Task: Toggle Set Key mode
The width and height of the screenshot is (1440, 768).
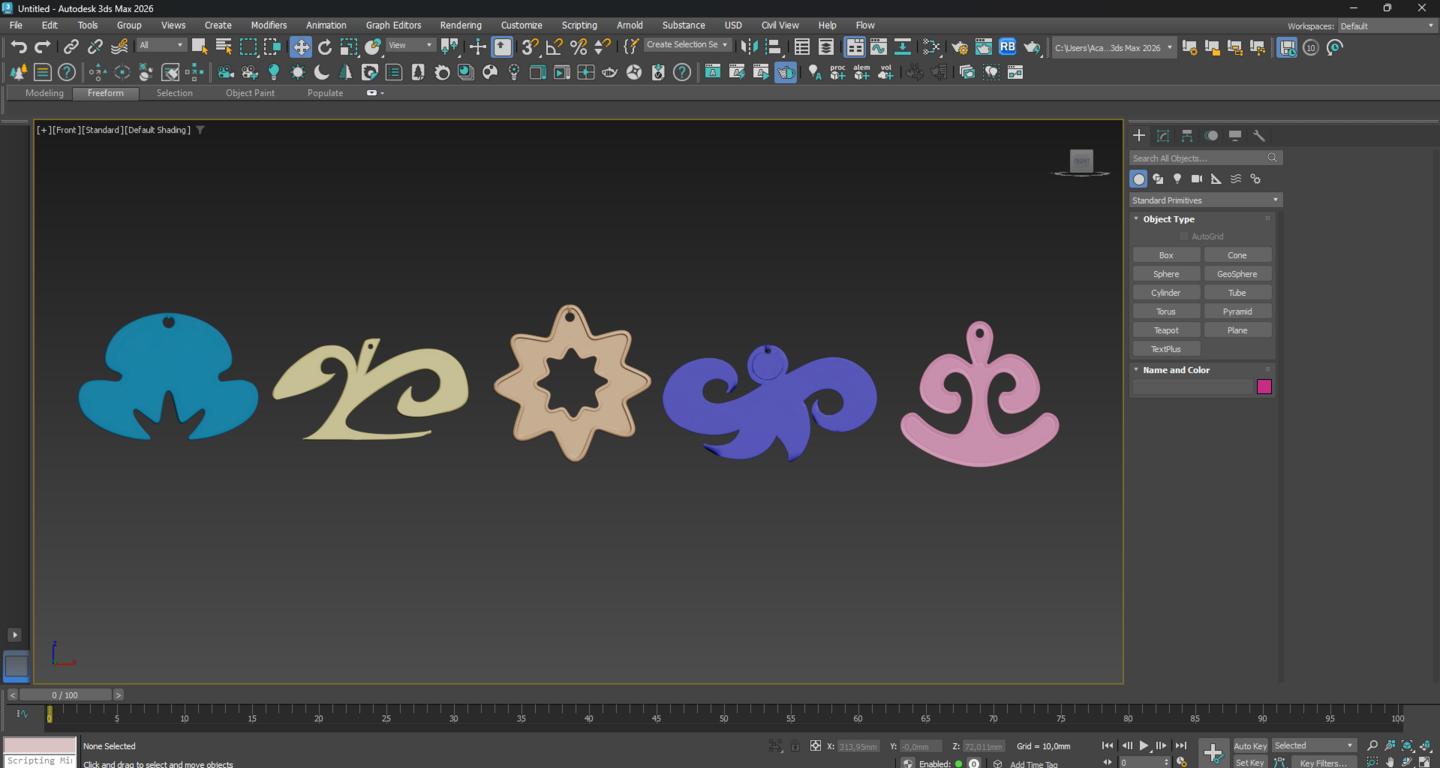Action: tap(1249, 762)
